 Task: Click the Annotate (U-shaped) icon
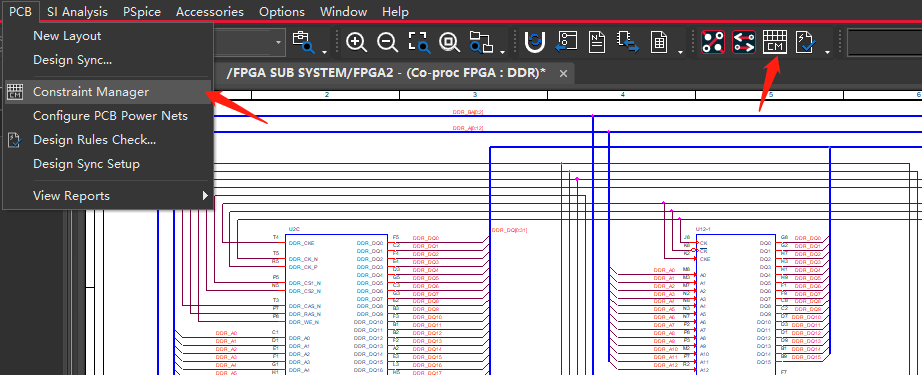(x=535, y=42)
